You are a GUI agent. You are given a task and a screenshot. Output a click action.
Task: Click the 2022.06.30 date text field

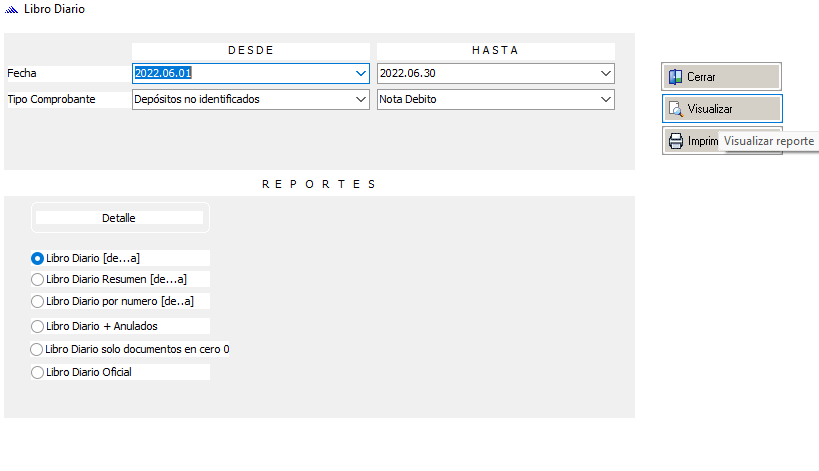[x=485, y=73]
